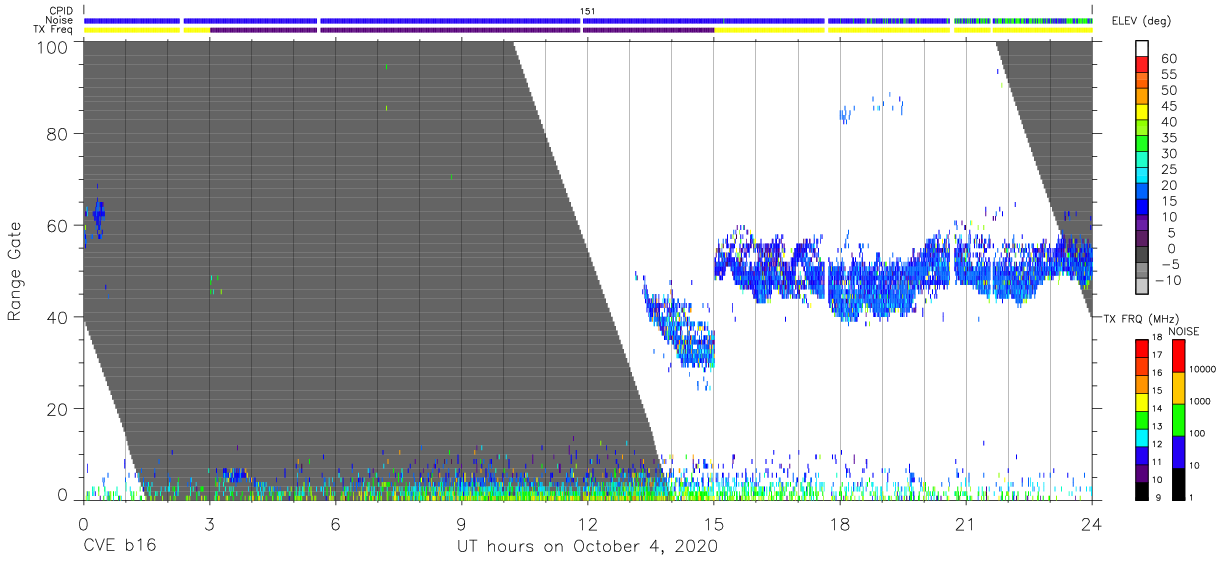Click the CPID value '151'
Image resolution: width=1228 pixels, height=567 pixels.
pos(588,11)
